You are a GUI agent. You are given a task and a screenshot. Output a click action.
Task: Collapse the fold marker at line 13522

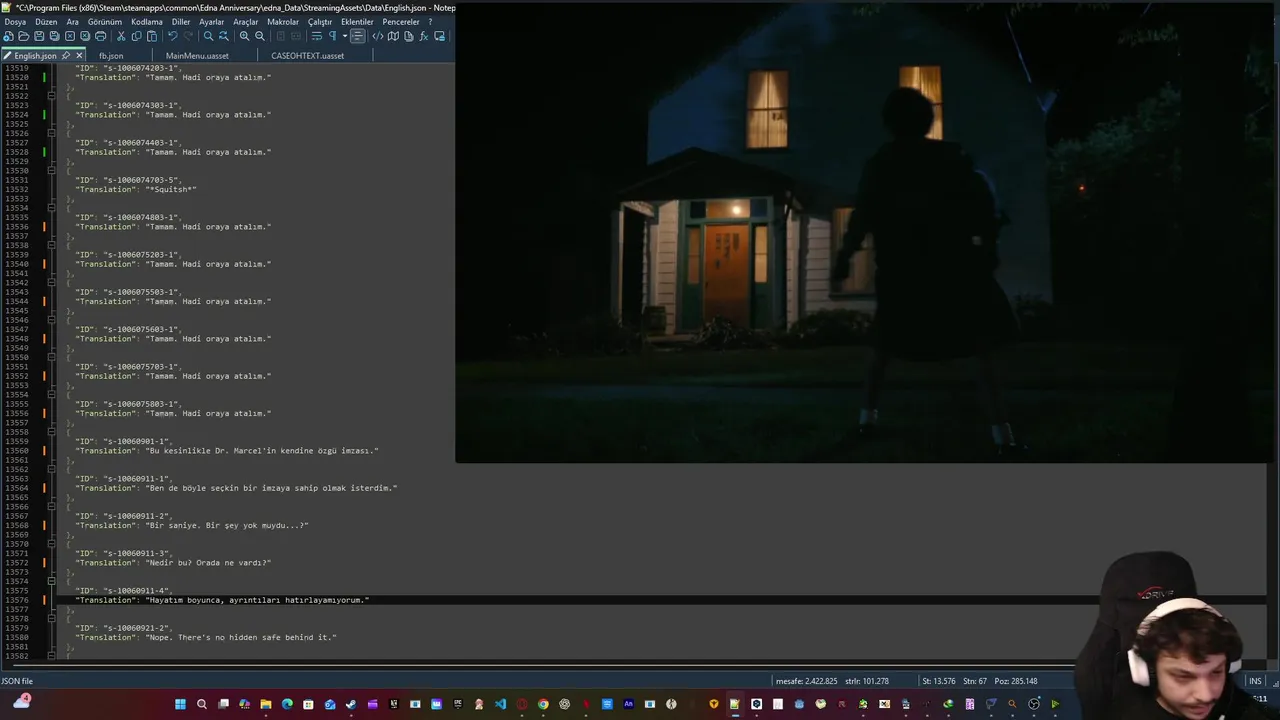(52, 96)
